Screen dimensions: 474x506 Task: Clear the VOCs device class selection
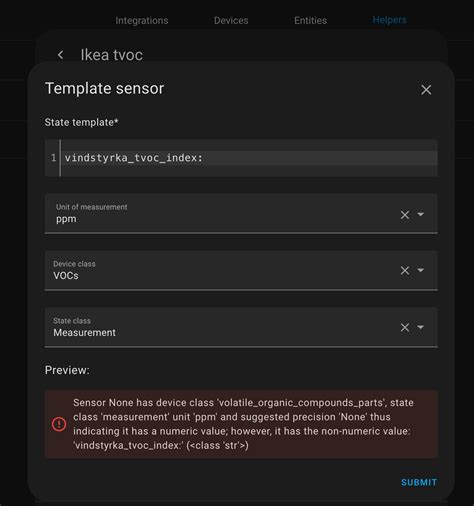click(x=405, y=270)
